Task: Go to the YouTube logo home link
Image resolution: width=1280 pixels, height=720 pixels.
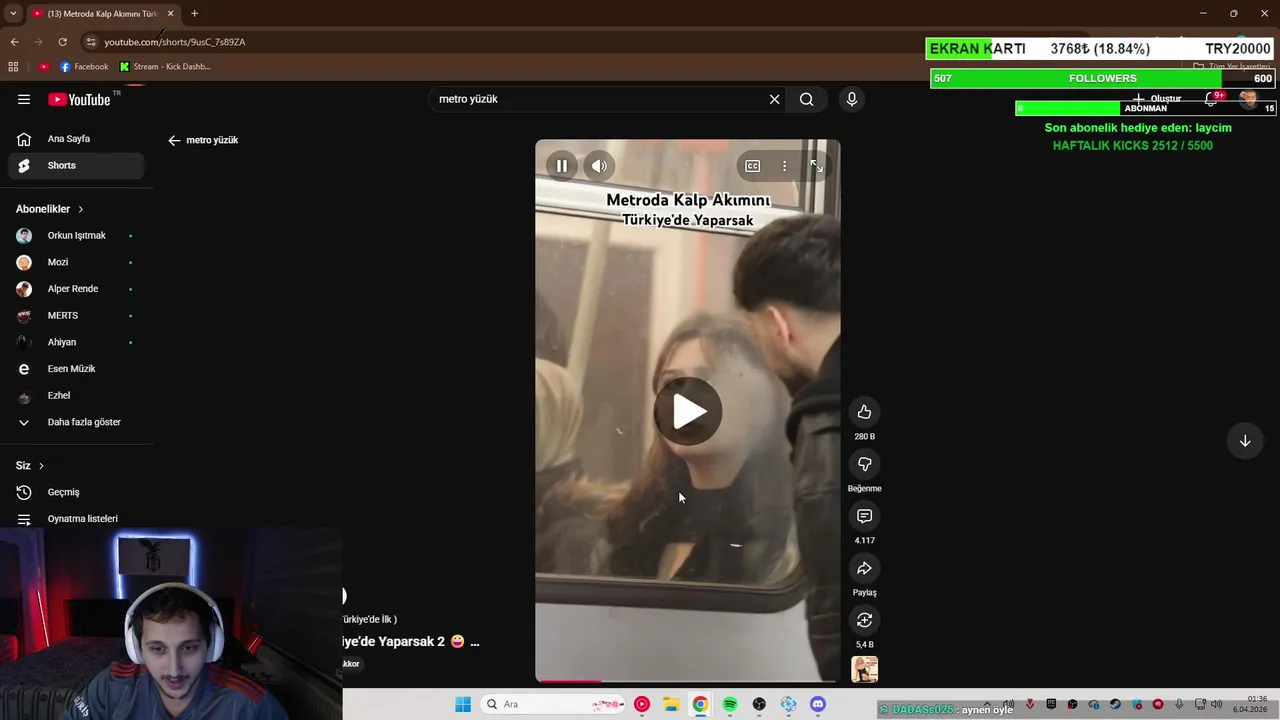Action: pos(79,99)
